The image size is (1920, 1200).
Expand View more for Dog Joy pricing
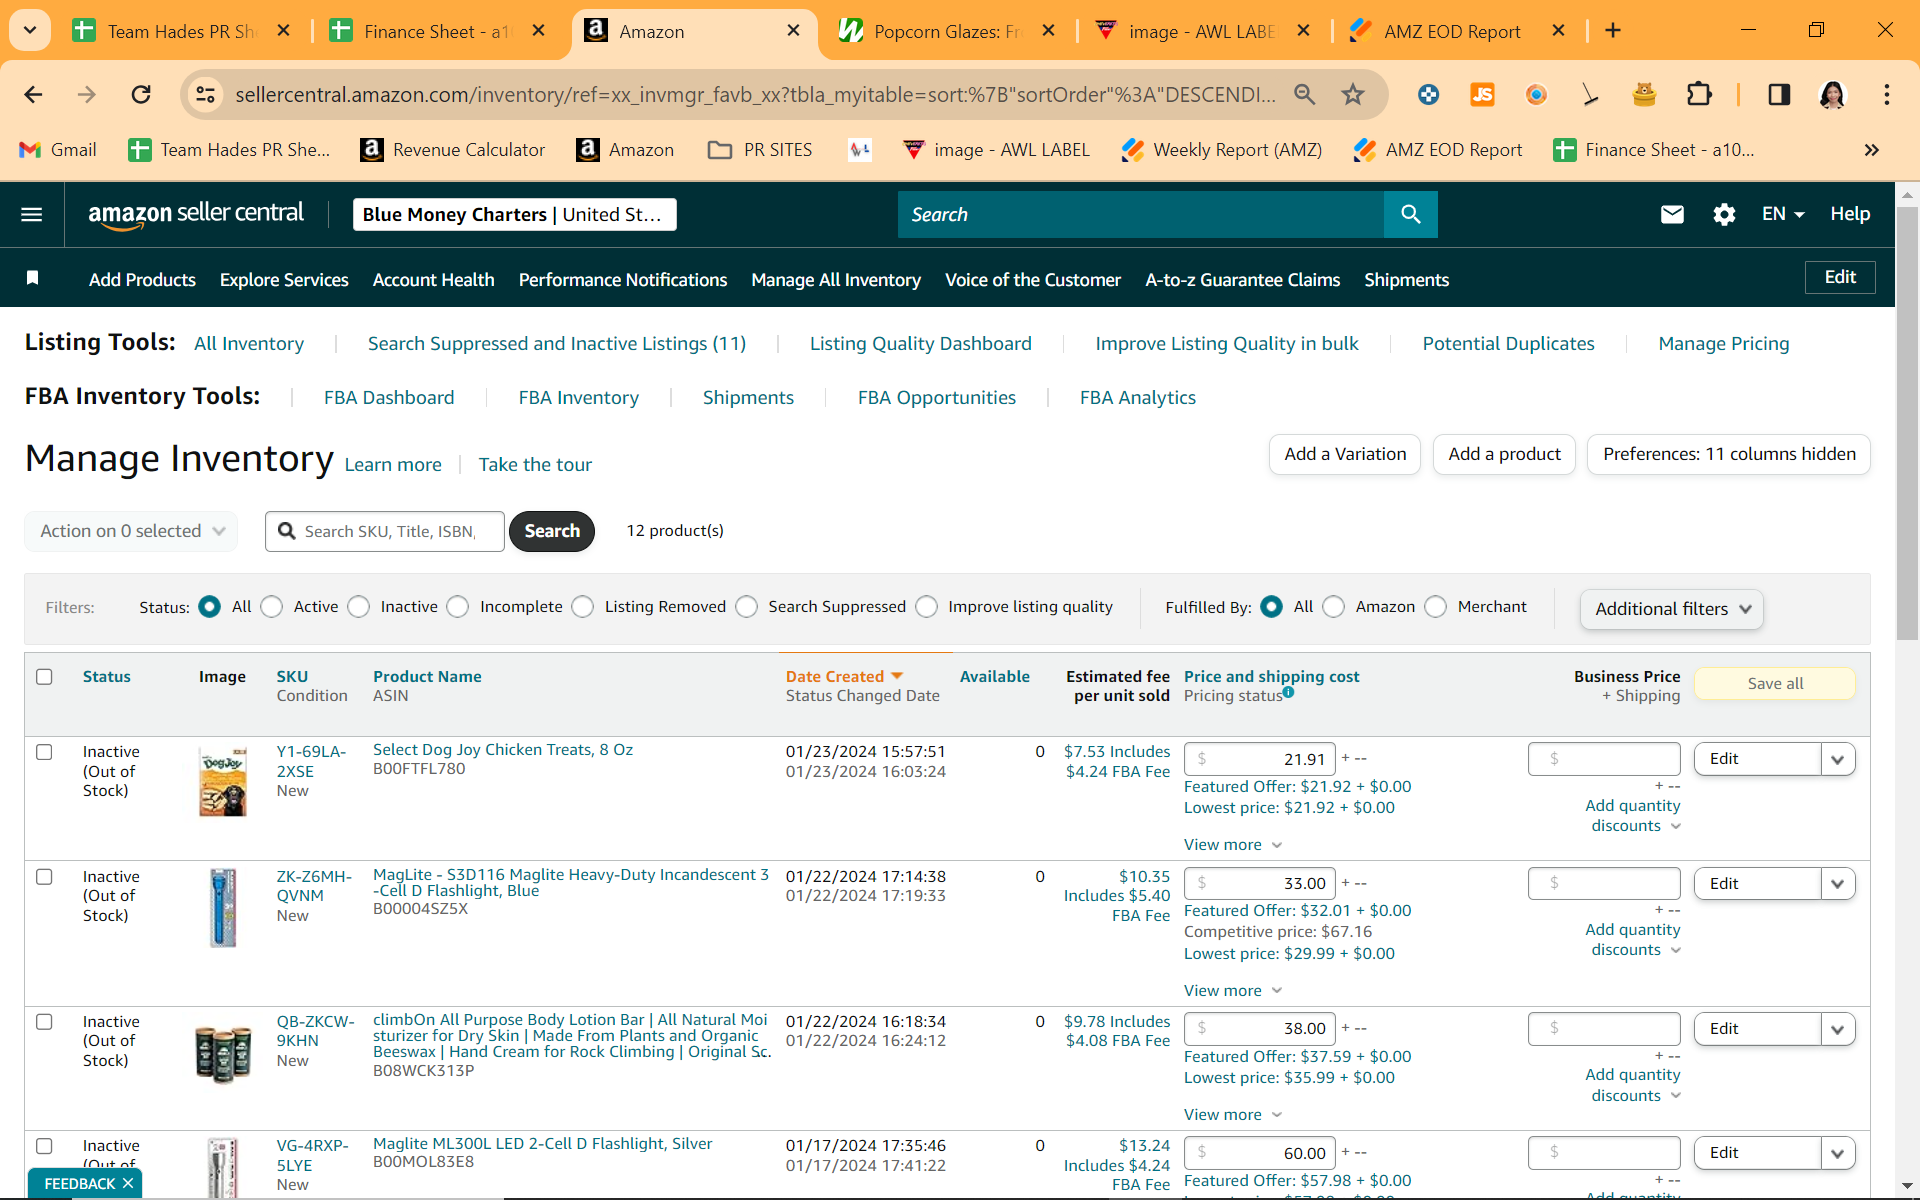(x=1233, y=845)
